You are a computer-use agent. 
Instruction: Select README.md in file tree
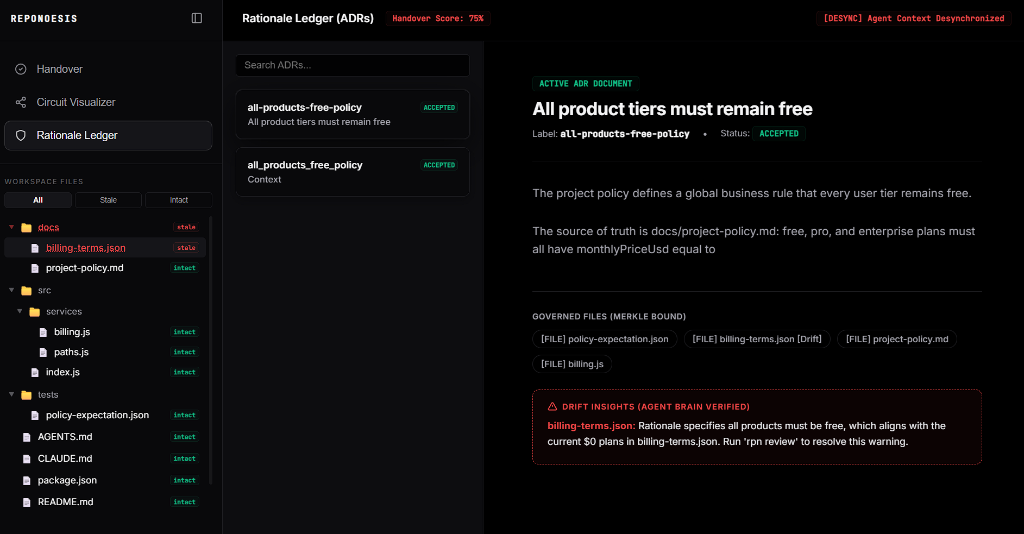click(105, 502)
